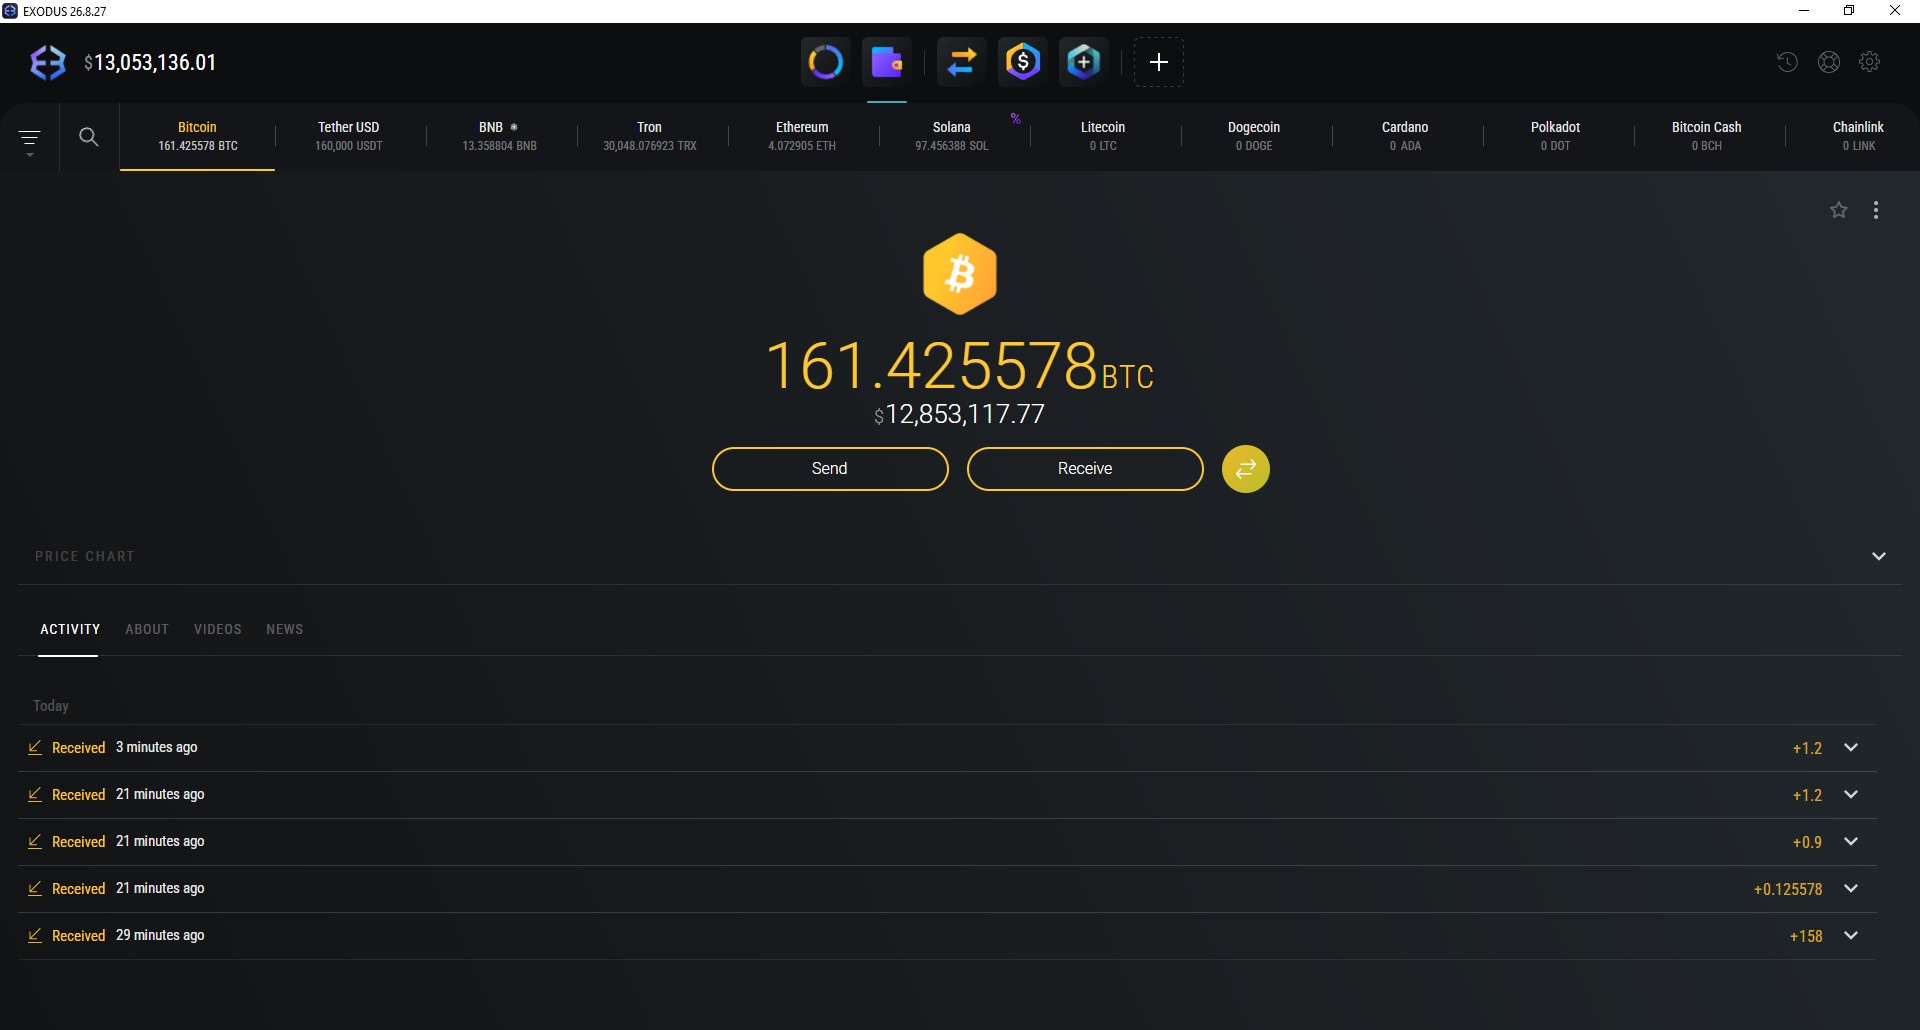Viewport: 1920px width, 1030px height.
Task: Click the add app plus button
Action: coord(1159,62)
